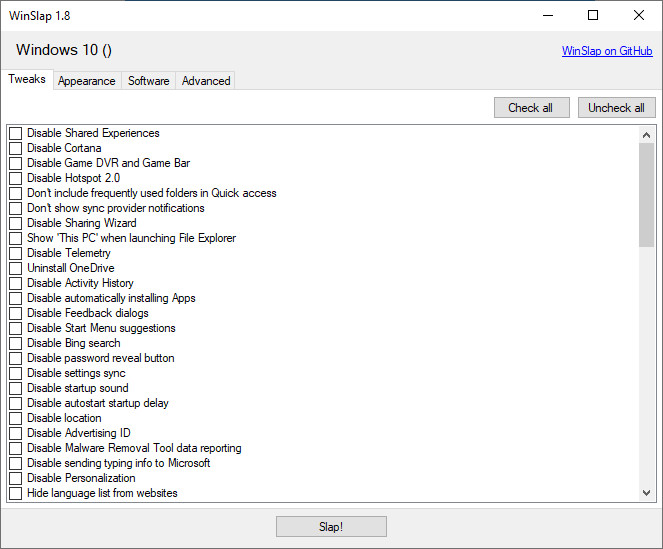Enable Disable sending typing info to Microsoft
663x549 pixels.
click(x=16, y=463)
